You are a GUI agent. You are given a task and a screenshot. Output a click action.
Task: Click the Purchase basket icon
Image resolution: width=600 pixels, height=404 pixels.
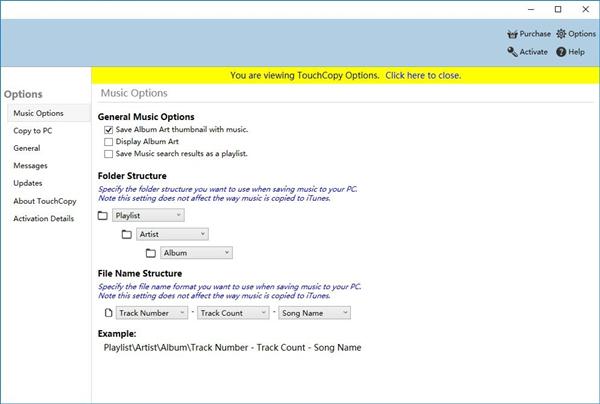[x=512, y=34]
